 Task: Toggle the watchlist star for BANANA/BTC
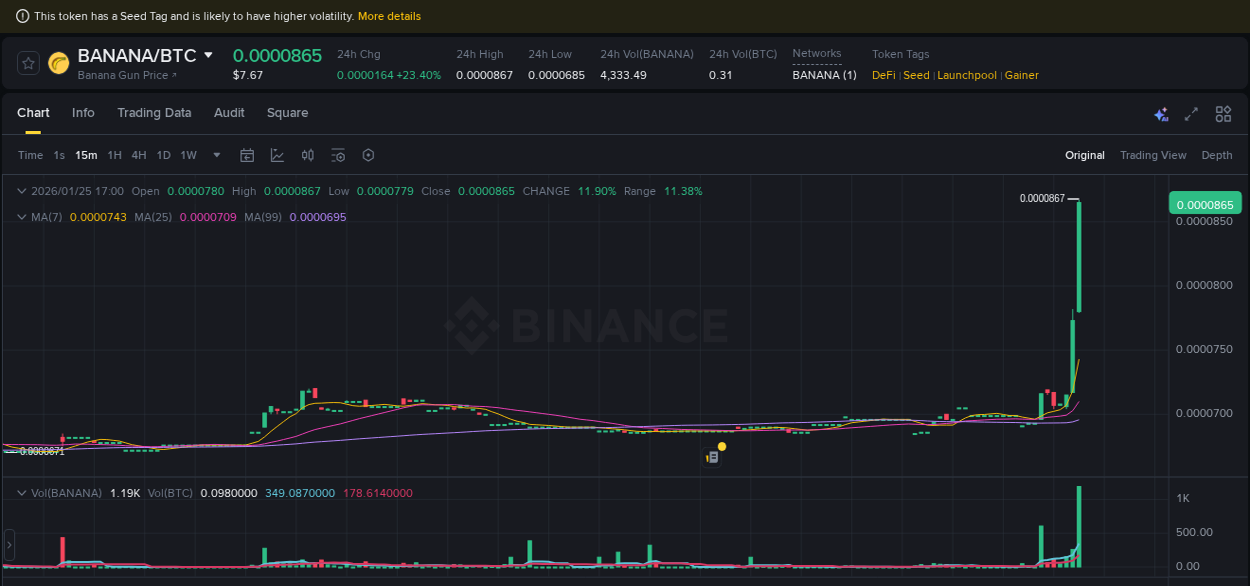pos(27,62)
